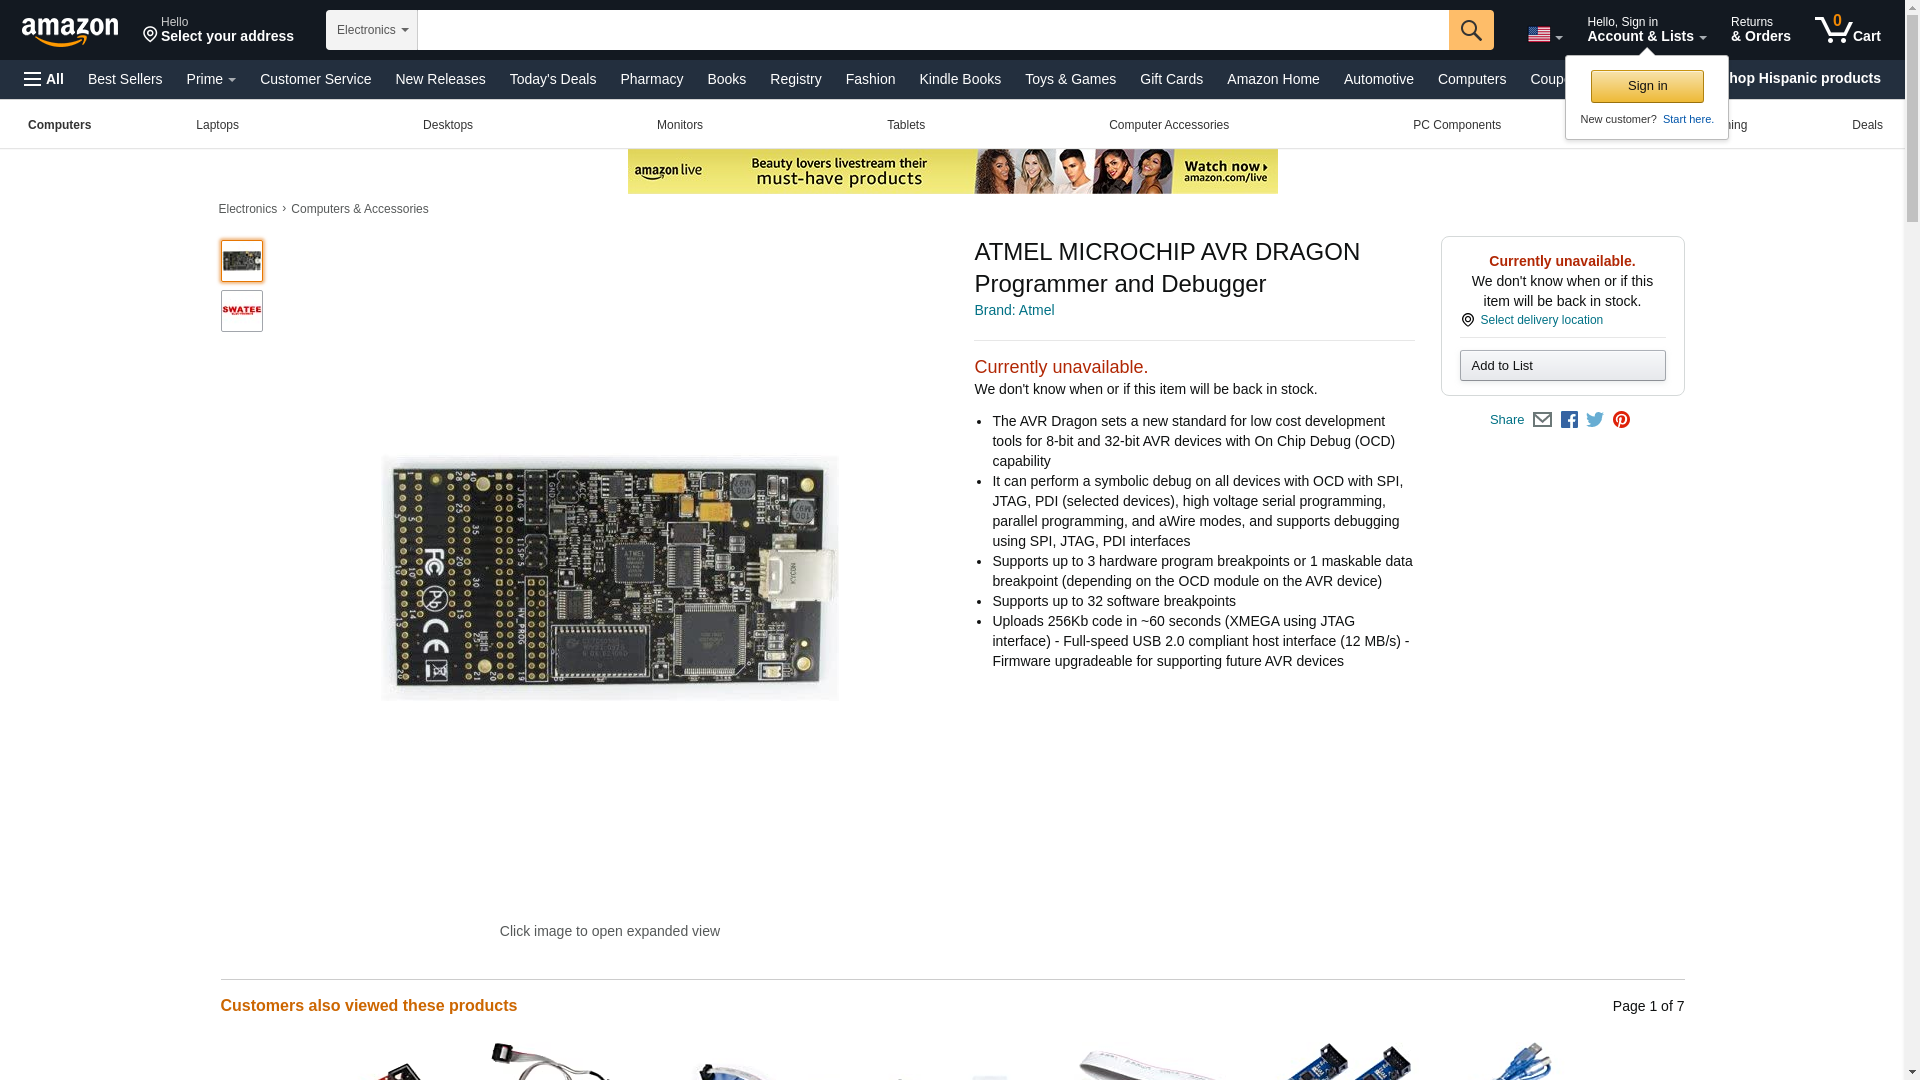Screen dimensions: 1920x1080
Task: Share product via email icon
Action: pos(1542,420)
